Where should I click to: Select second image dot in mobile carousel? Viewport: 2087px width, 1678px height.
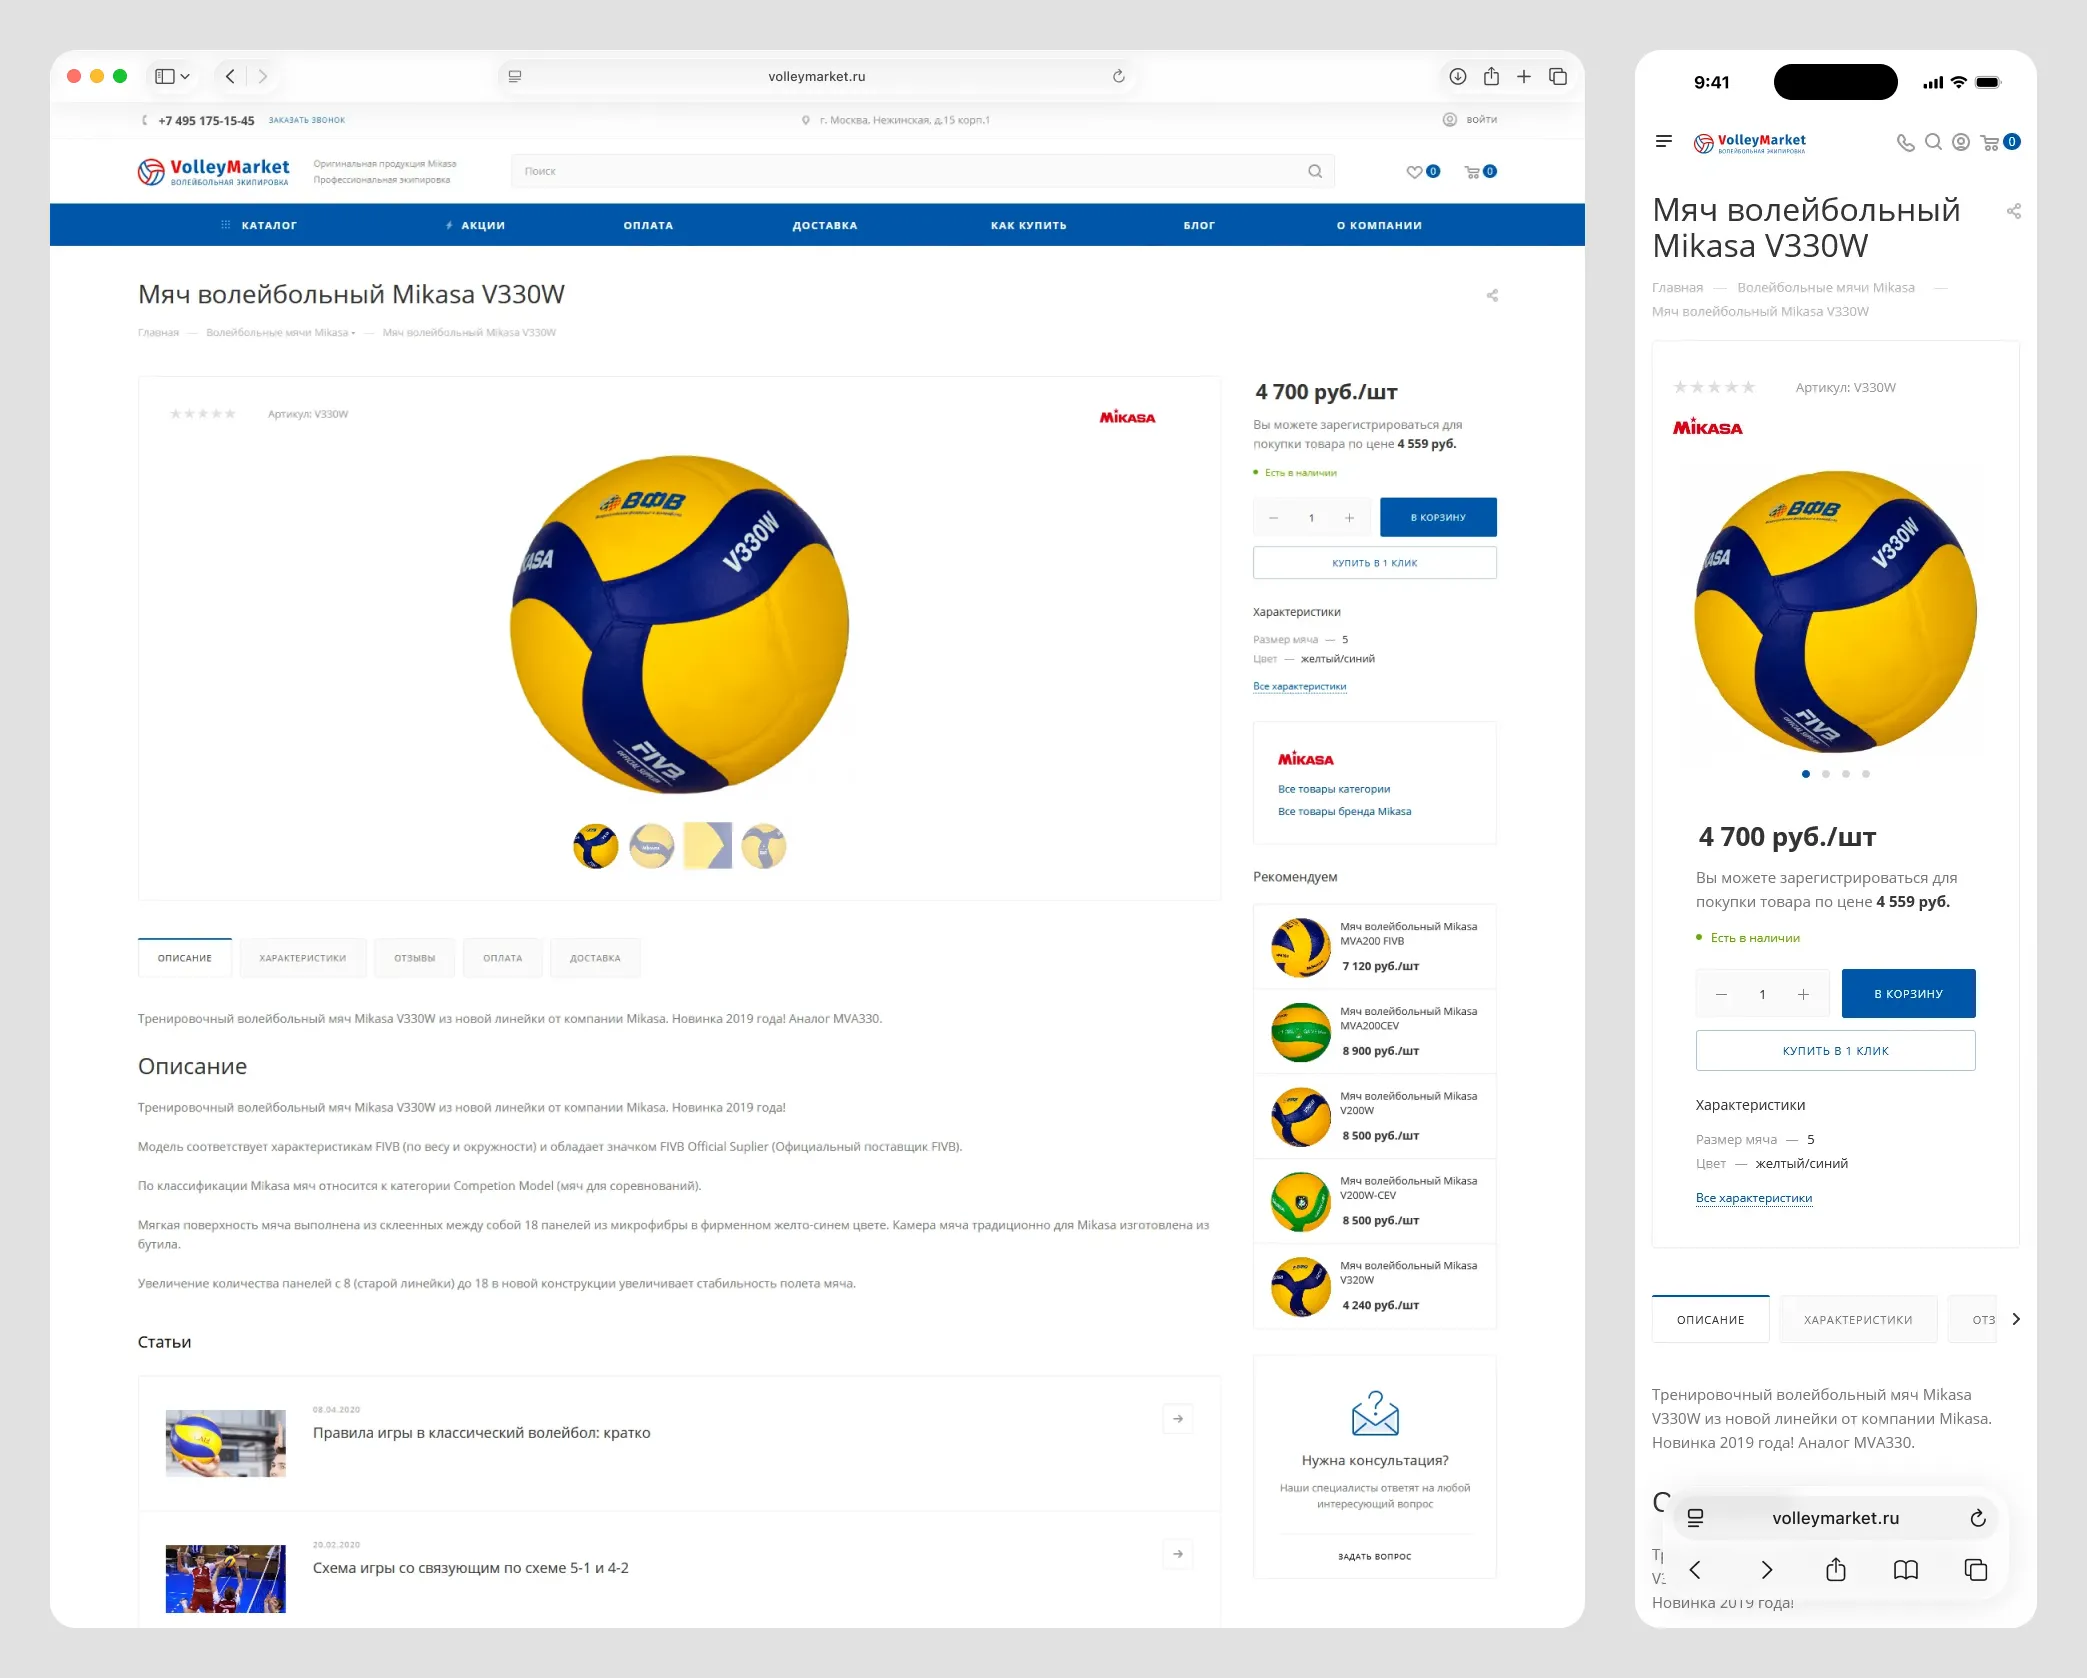click(x=1826, y=774)
